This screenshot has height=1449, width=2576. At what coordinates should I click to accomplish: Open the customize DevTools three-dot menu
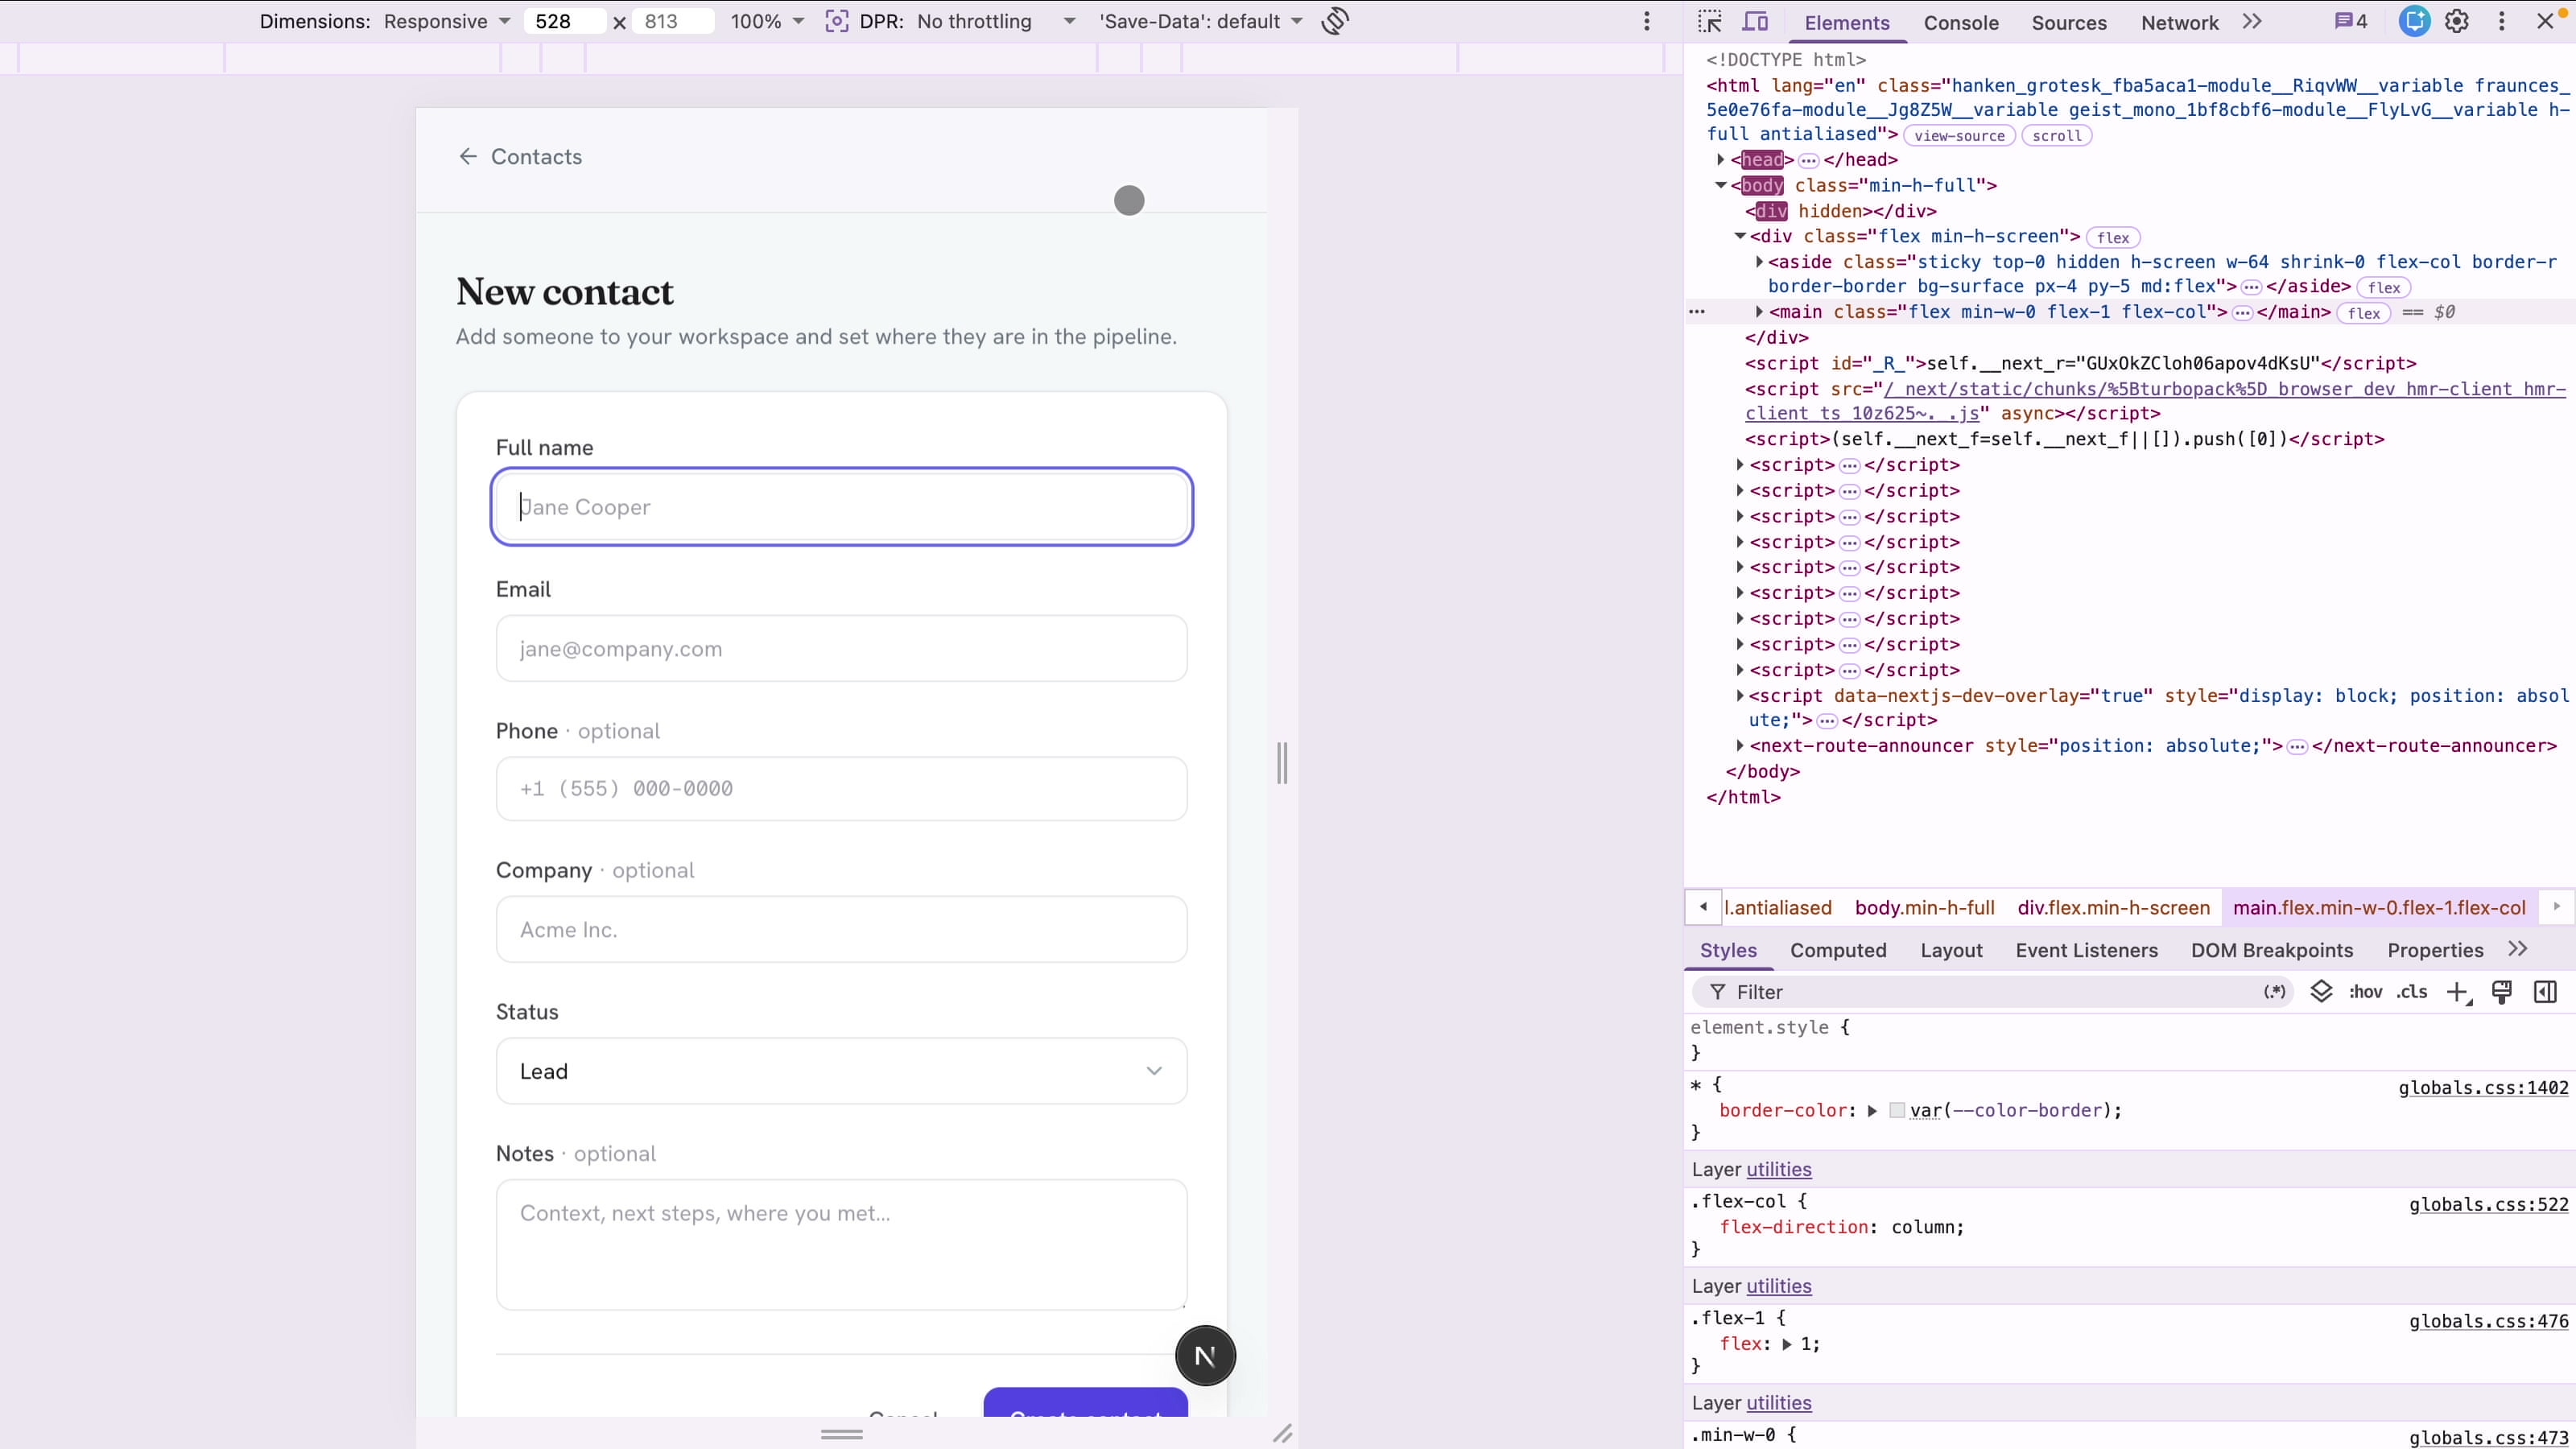(x=2502, y=21)
